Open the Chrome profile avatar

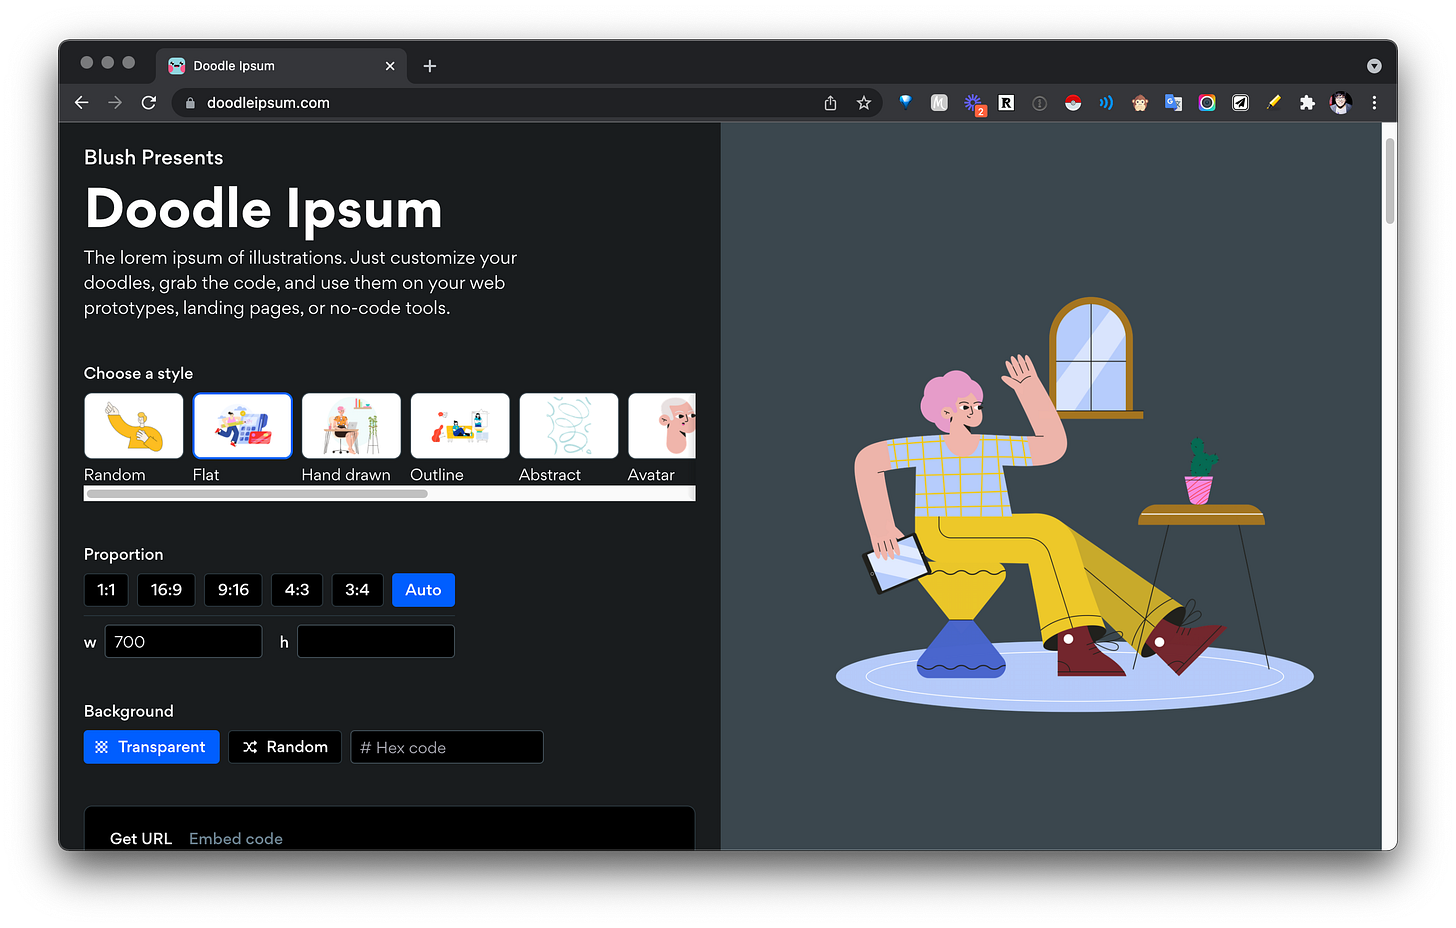[x=1341, y=102]
